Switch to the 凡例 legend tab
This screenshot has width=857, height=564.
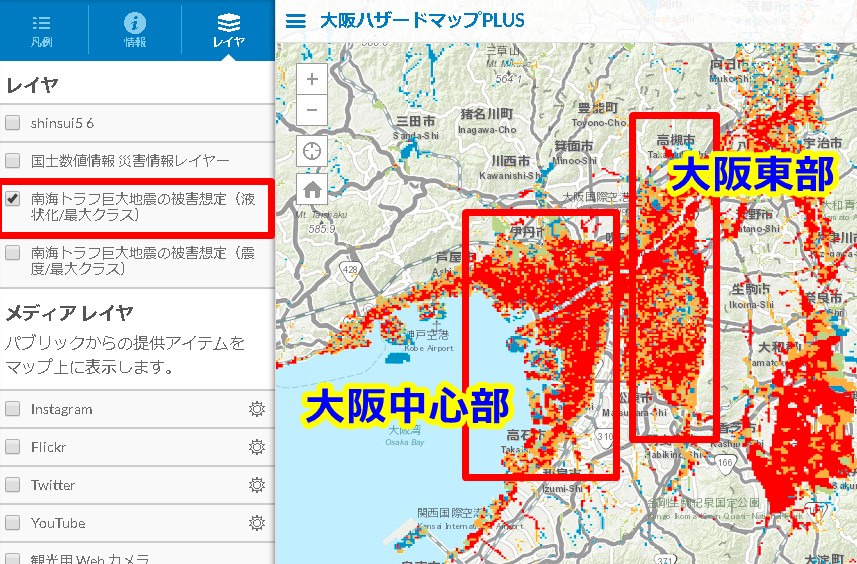[x=42, y=30]
